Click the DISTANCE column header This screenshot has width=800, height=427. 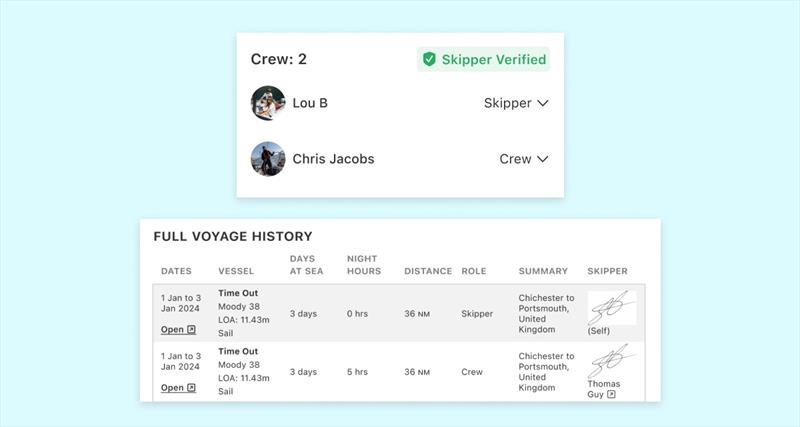click(428, 271)
